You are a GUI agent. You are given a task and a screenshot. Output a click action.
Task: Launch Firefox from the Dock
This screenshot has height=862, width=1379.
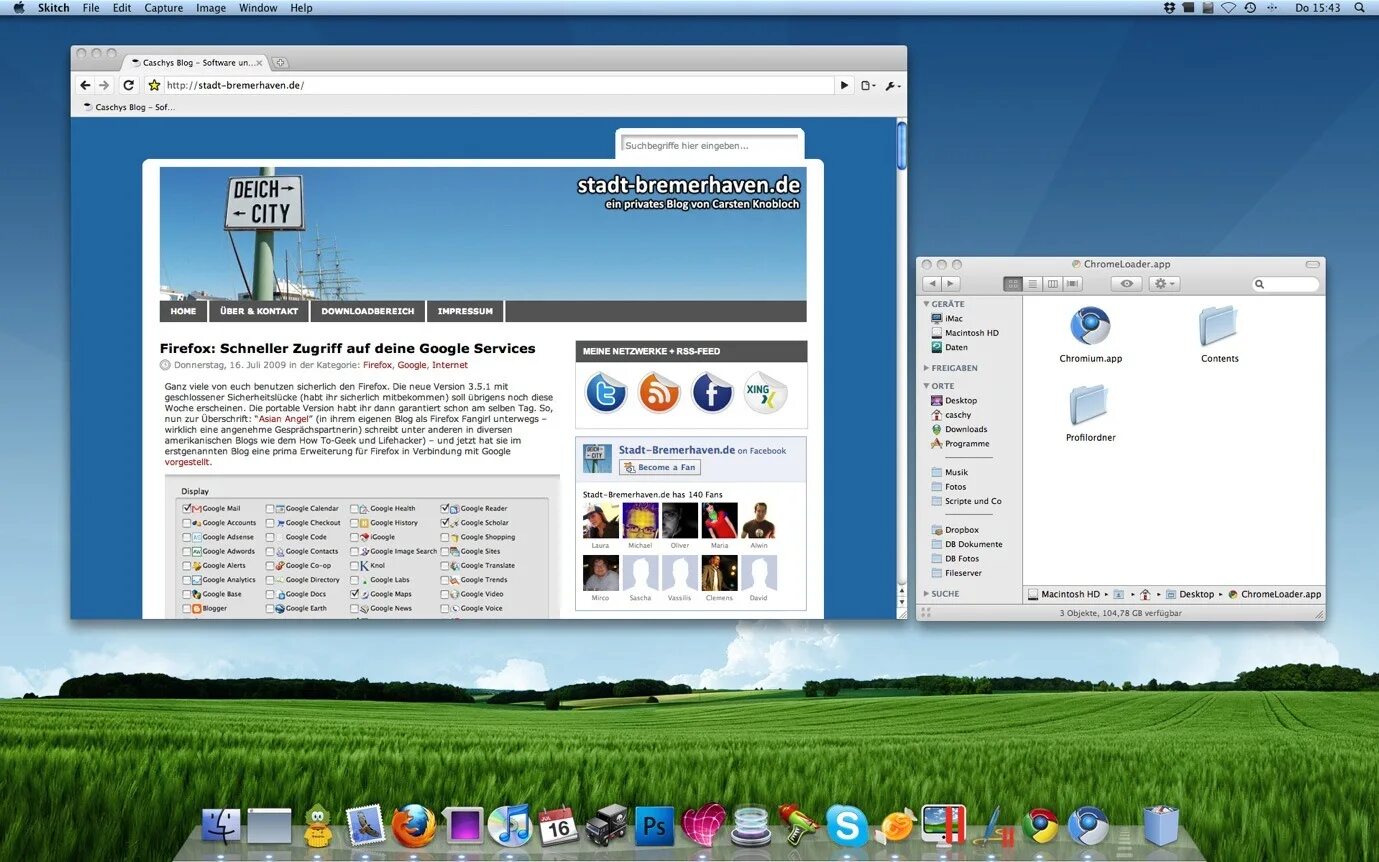(413, 826)
